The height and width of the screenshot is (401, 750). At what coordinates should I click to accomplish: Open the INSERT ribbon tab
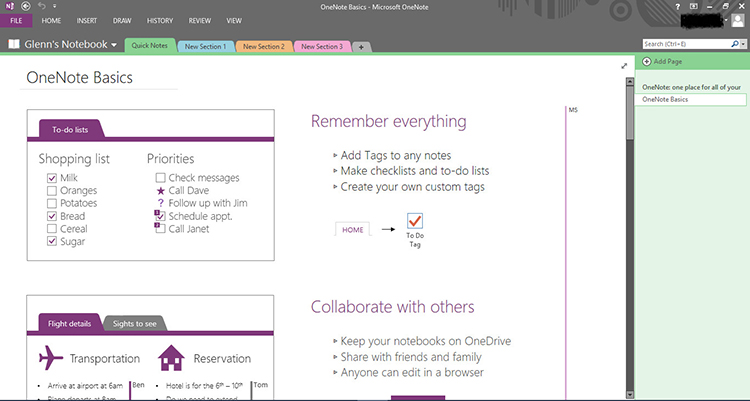click(86, 20)
